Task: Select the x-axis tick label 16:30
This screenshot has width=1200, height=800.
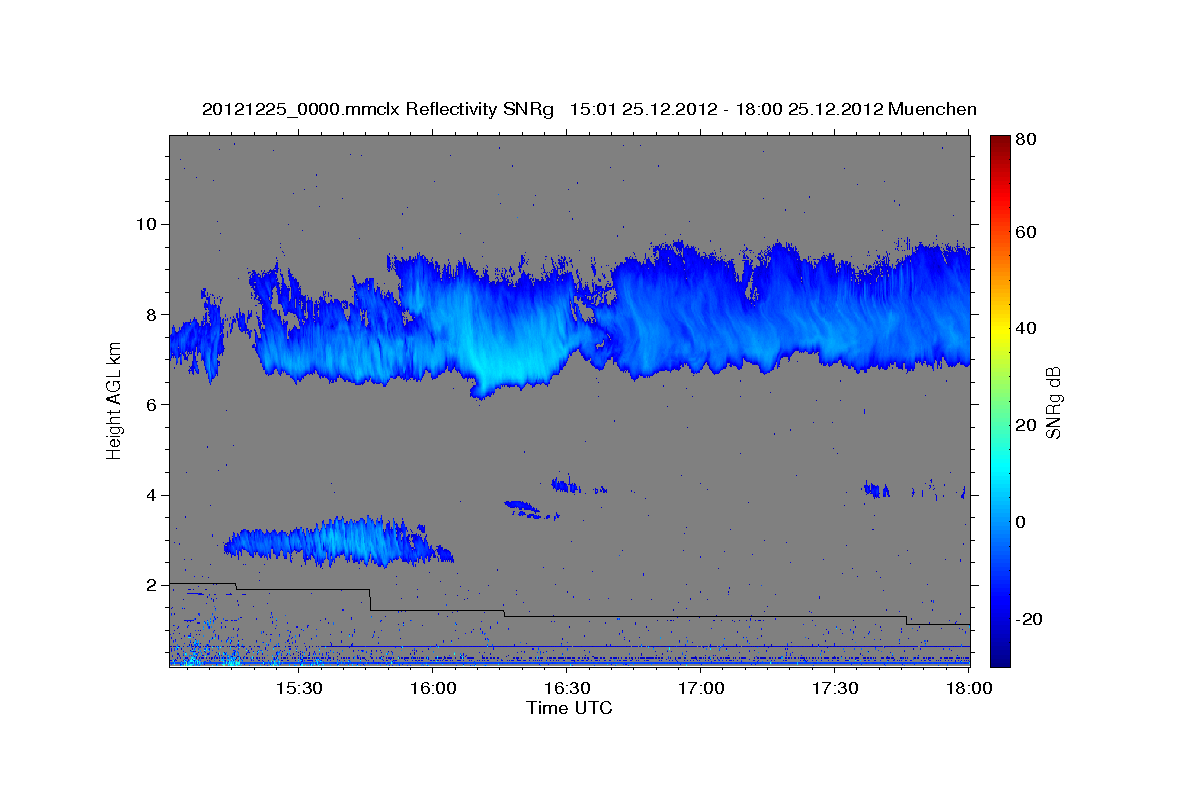Action: 567,688
